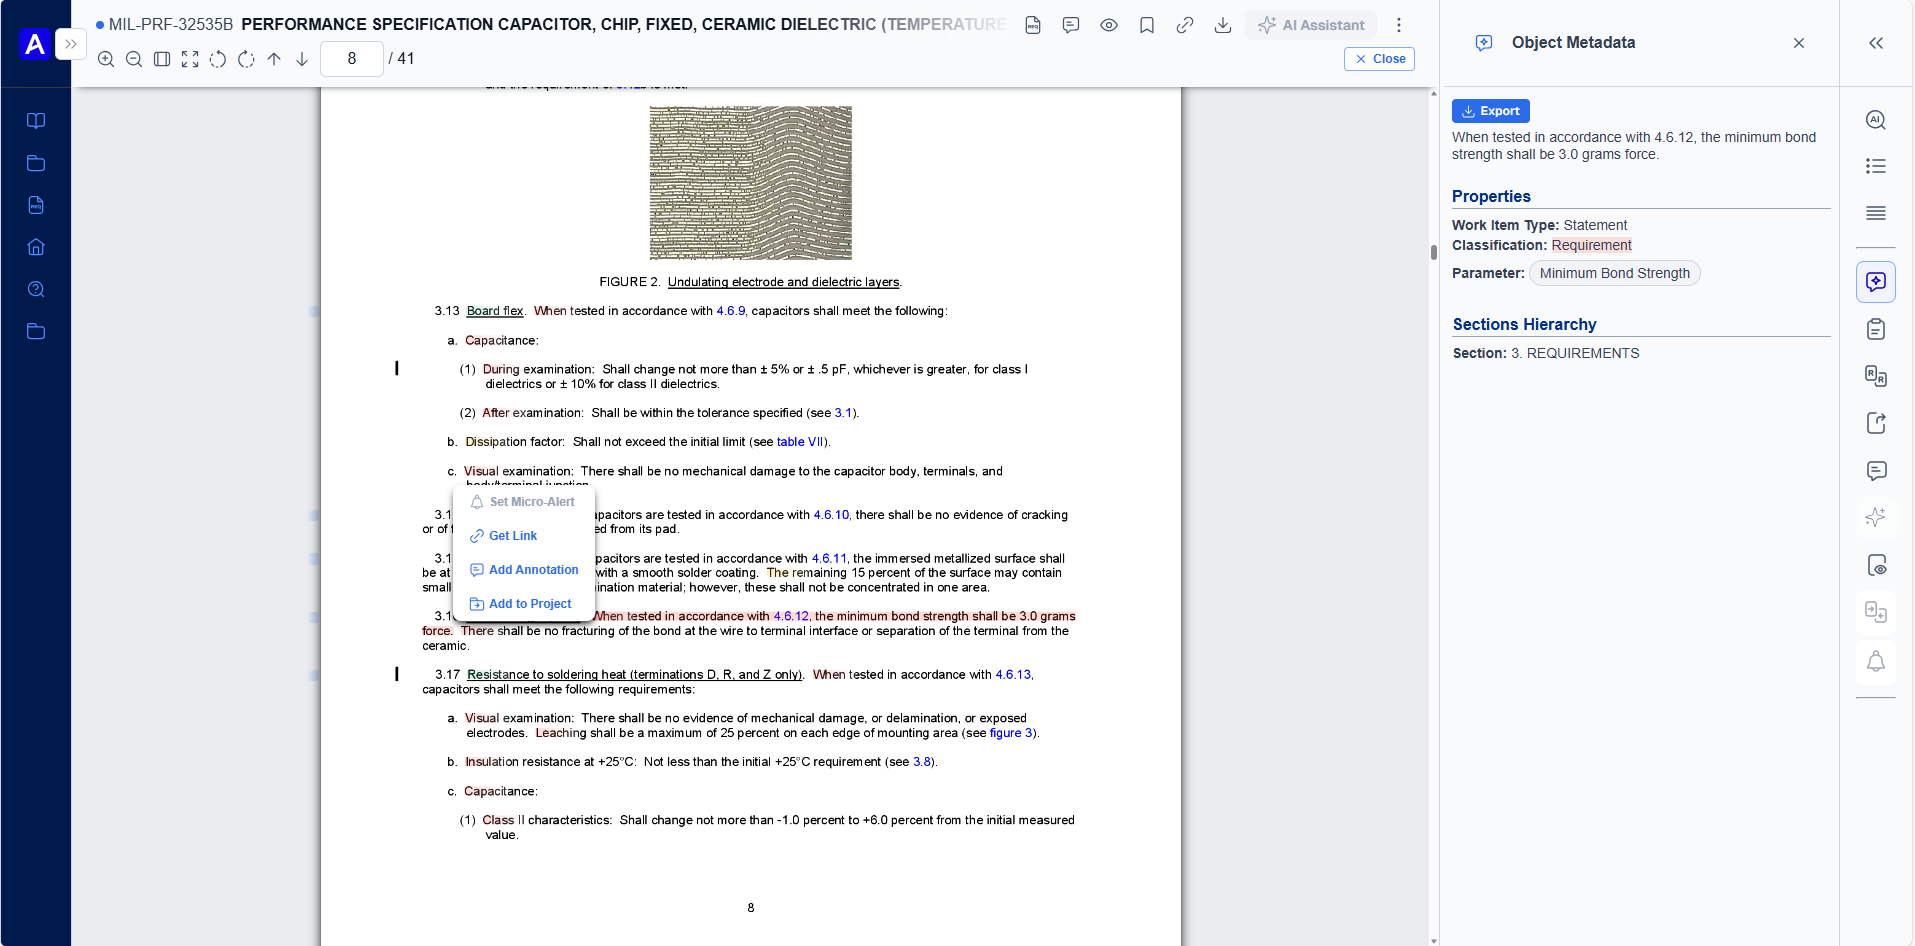Open the AI search icon in right sidebar
The width and height of the screenshot is (1915, 946).
click(x=1877, y=119)
